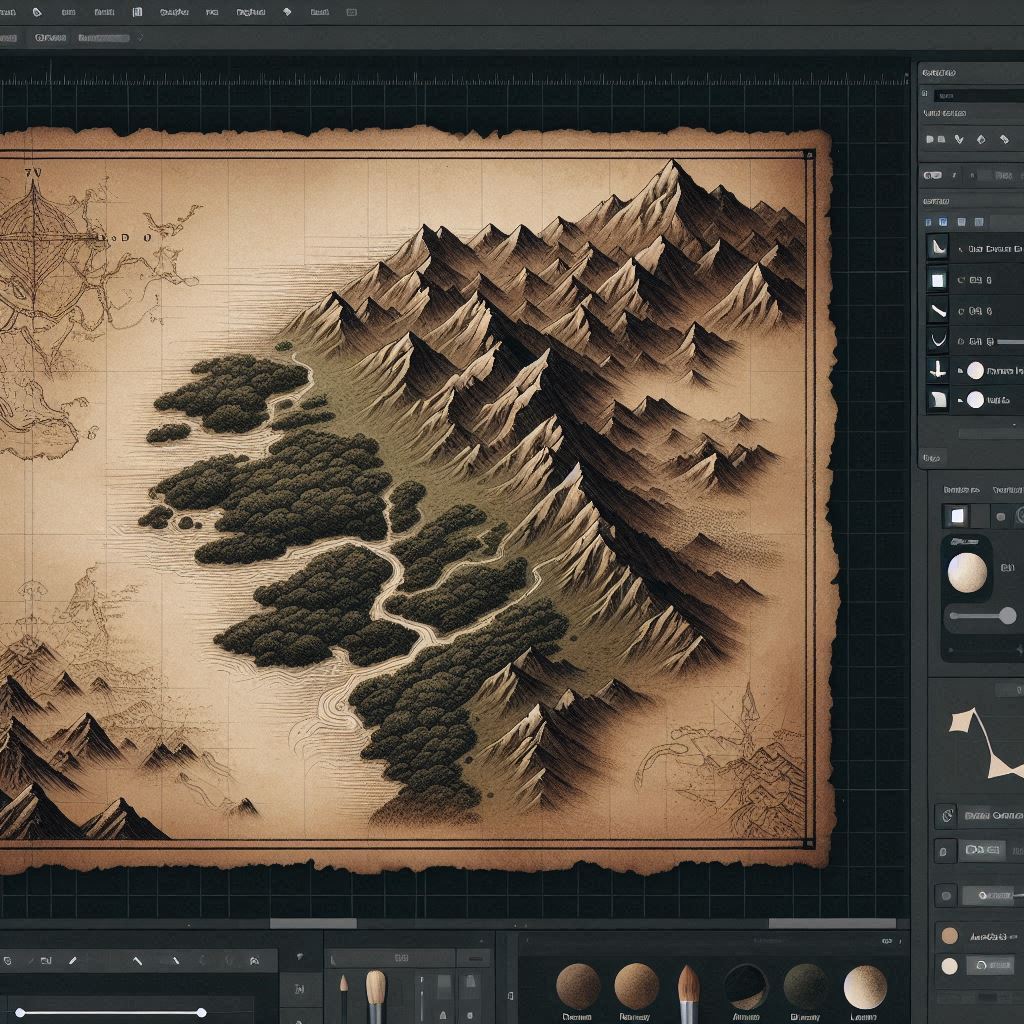Select the first brown material sphere
Image resolution: width=1024 pixels, height=1024 pixels.
point(578,986)
